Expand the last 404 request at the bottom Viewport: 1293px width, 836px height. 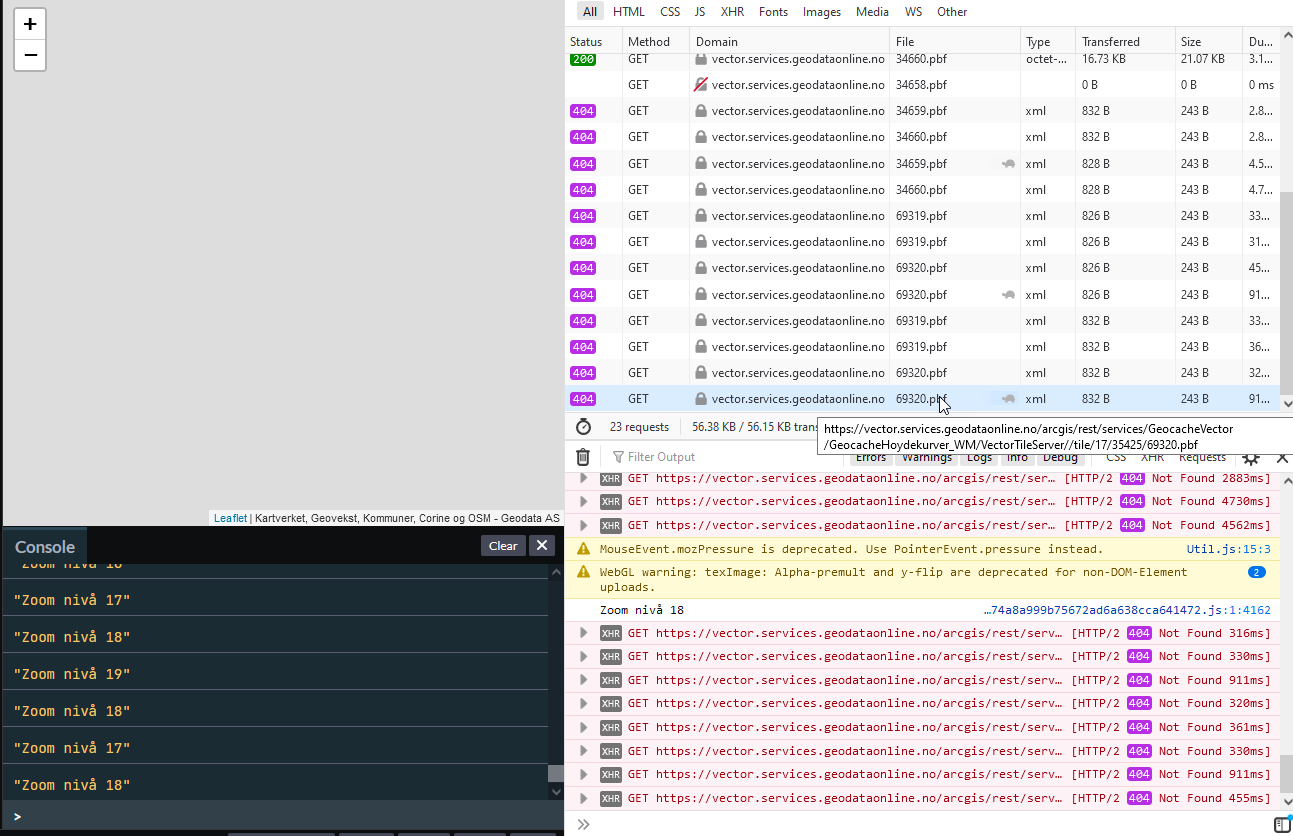pyautogui.click(x=583, y=798)
